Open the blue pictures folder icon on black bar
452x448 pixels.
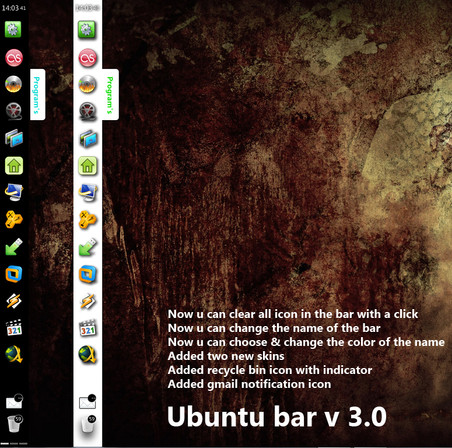(14, 138)
